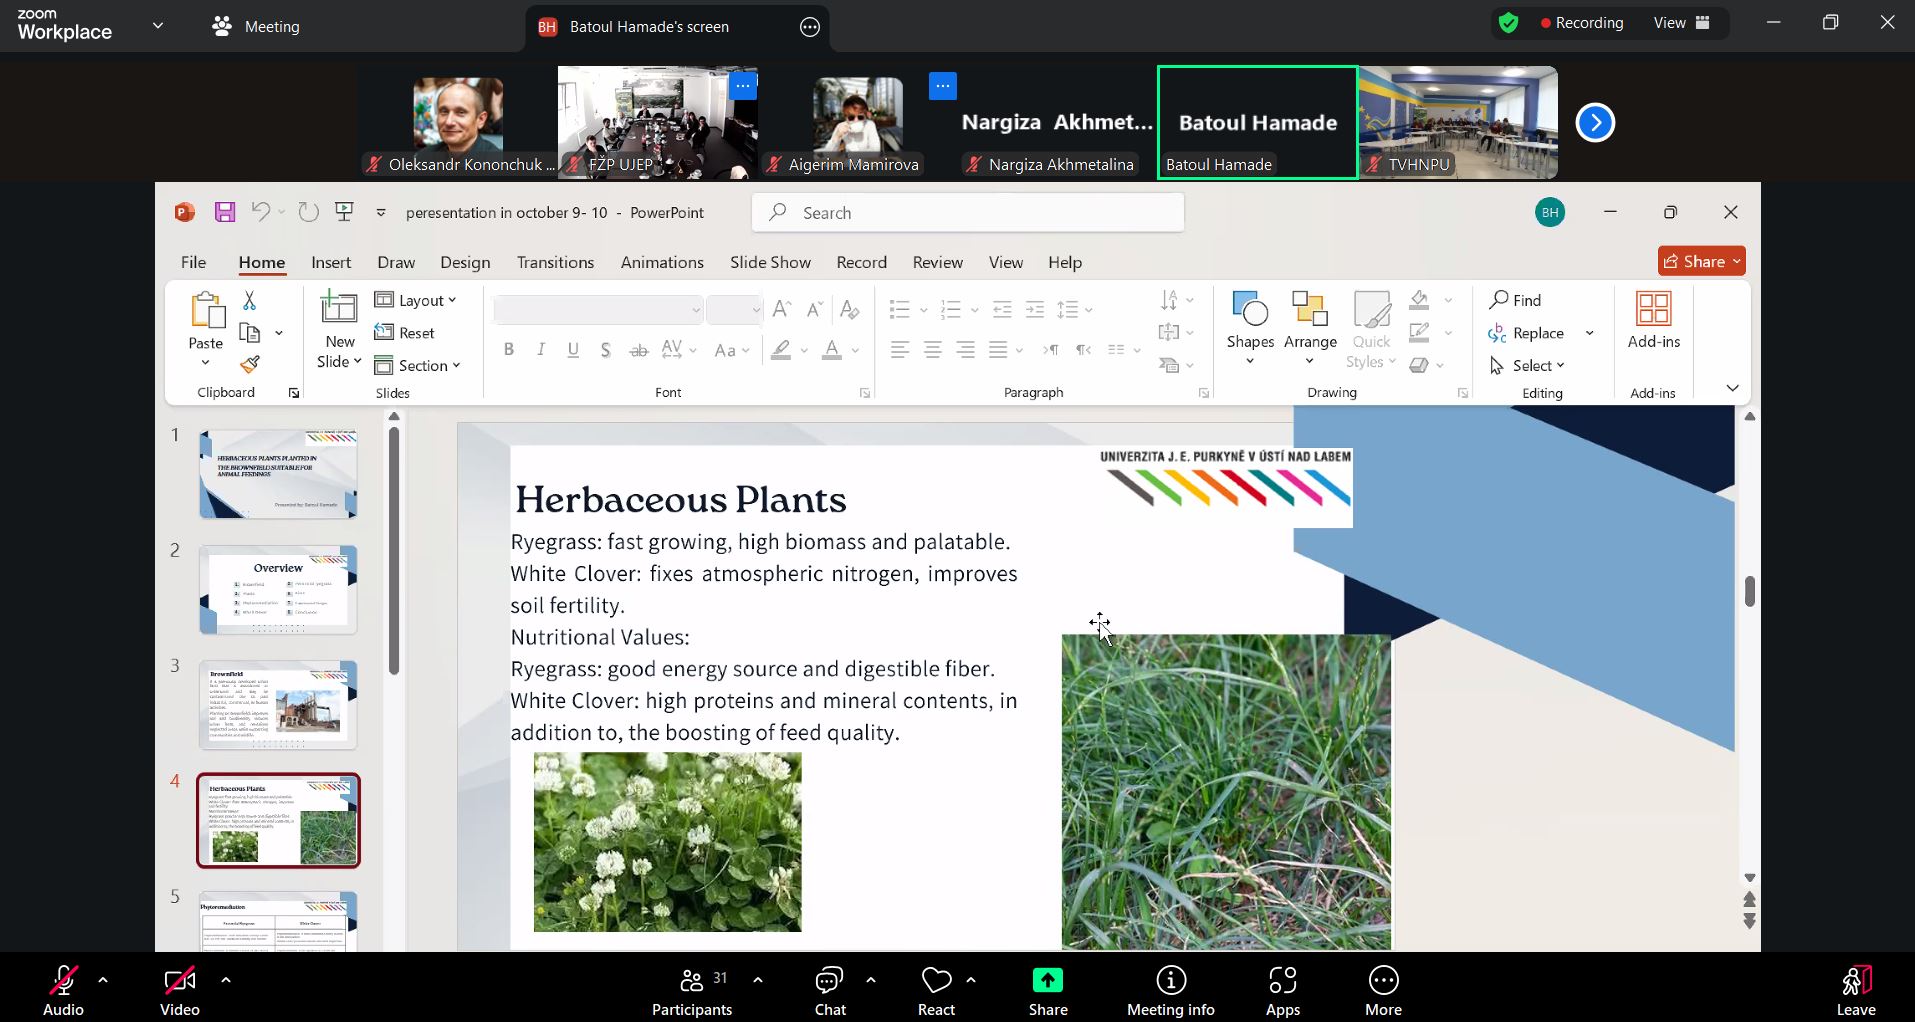Open the Zoom View dropdown
This screenshot has height=1022, width=1915.
1681,23
